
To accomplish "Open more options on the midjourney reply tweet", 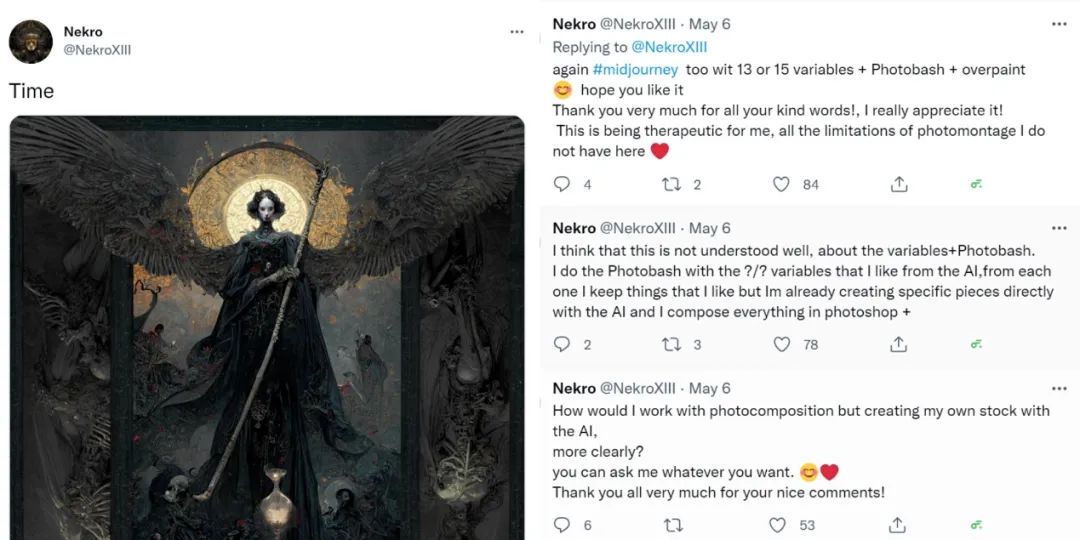I will 1059,24.
